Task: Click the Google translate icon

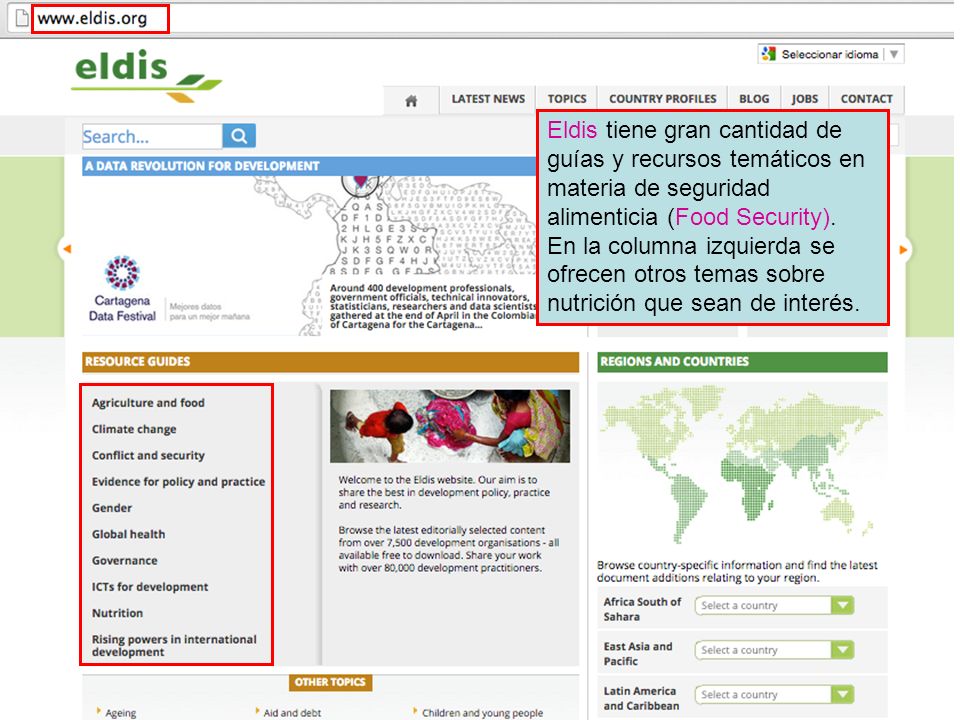Action: coord(769,54)
